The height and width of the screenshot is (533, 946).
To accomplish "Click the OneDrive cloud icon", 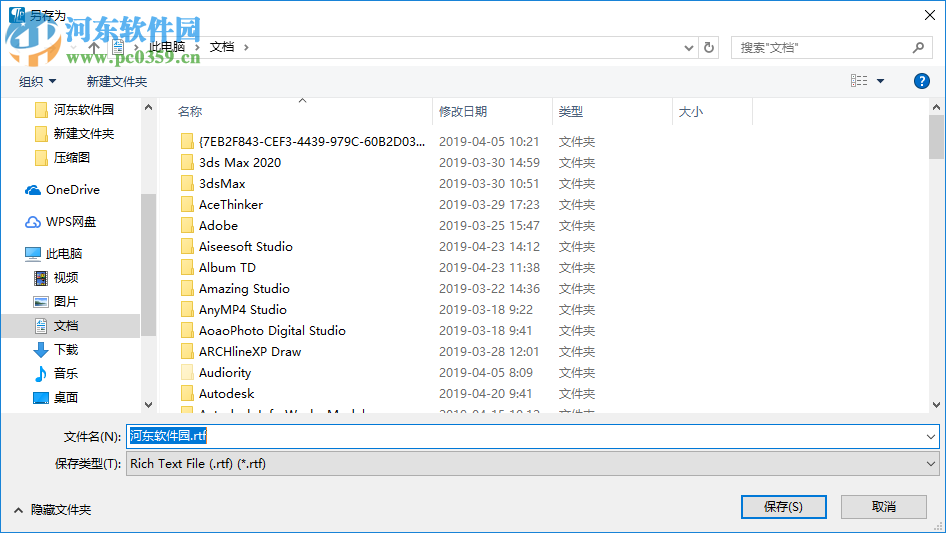I will pos(33,190).
